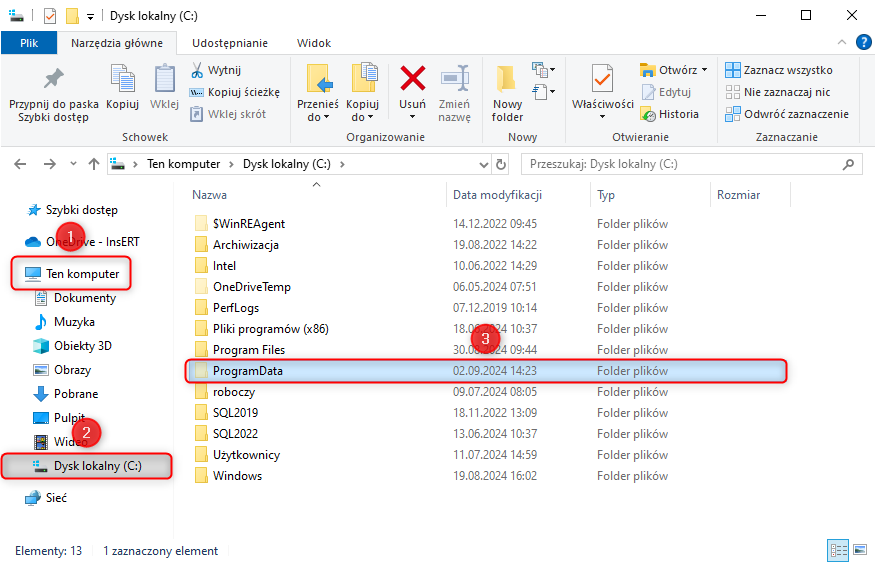Select Dysk lokalny (C:) in the navigation pane
This screenshot has width=876, height=563.
coord(87,466)
